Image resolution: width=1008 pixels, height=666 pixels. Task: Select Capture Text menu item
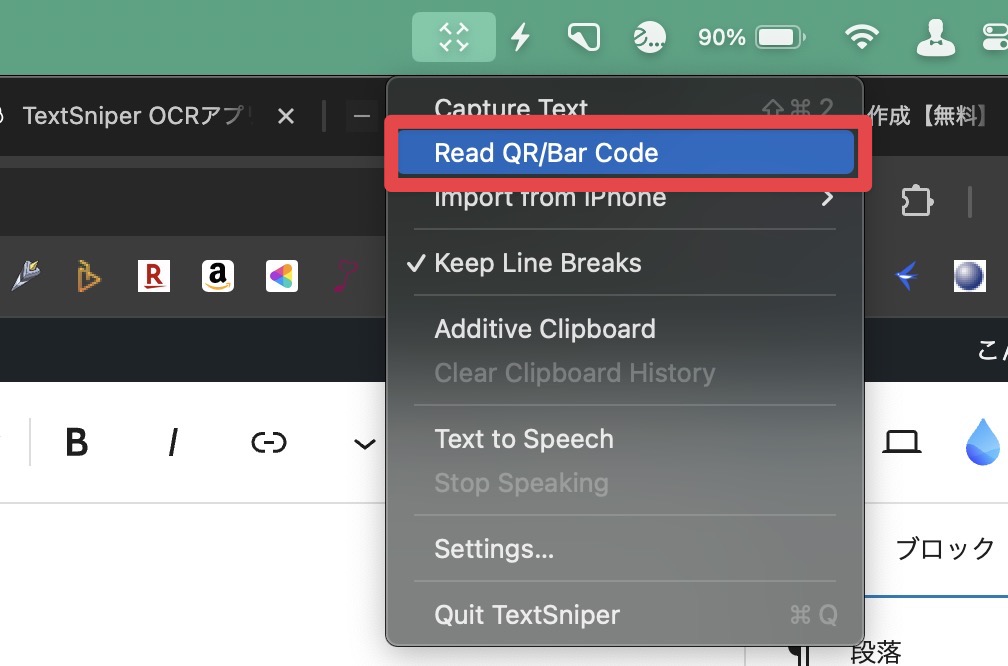coord(625,107)
